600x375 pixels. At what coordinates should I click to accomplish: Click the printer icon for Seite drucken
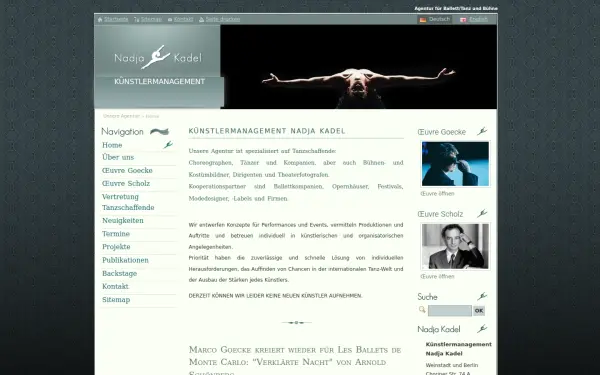pyautogui.click(x=202, y=20)
